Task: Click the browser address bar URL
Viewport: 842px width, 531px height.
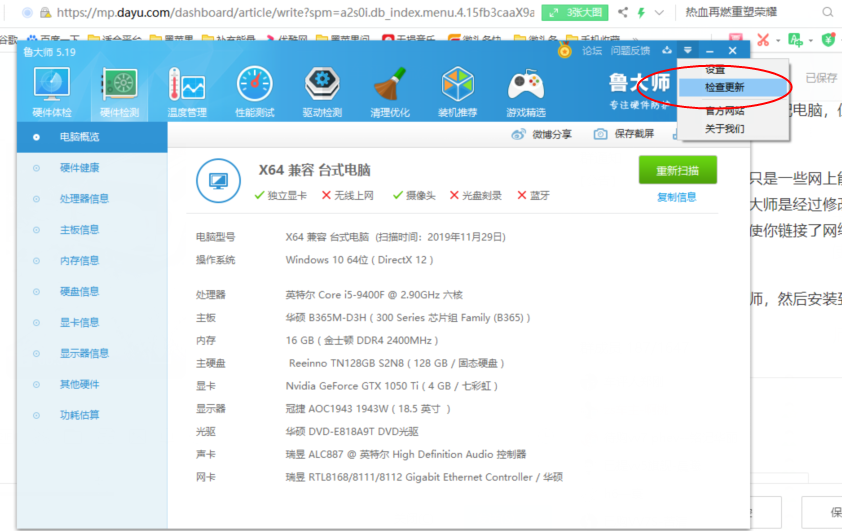Action: click(295, 12)
